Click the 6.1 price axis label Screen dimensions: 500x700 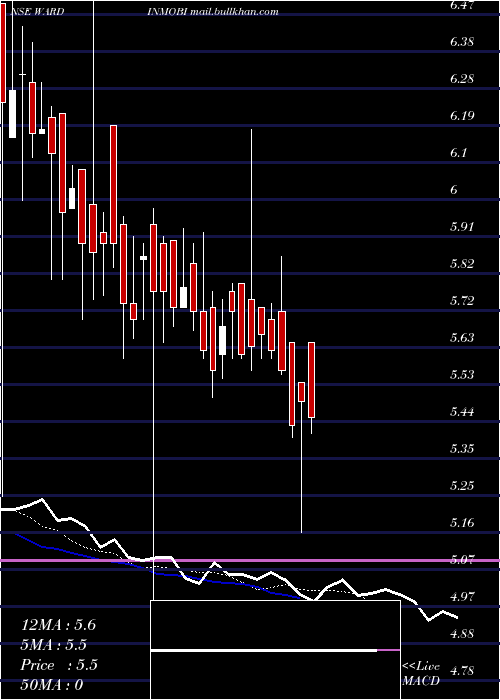[458, 154]
